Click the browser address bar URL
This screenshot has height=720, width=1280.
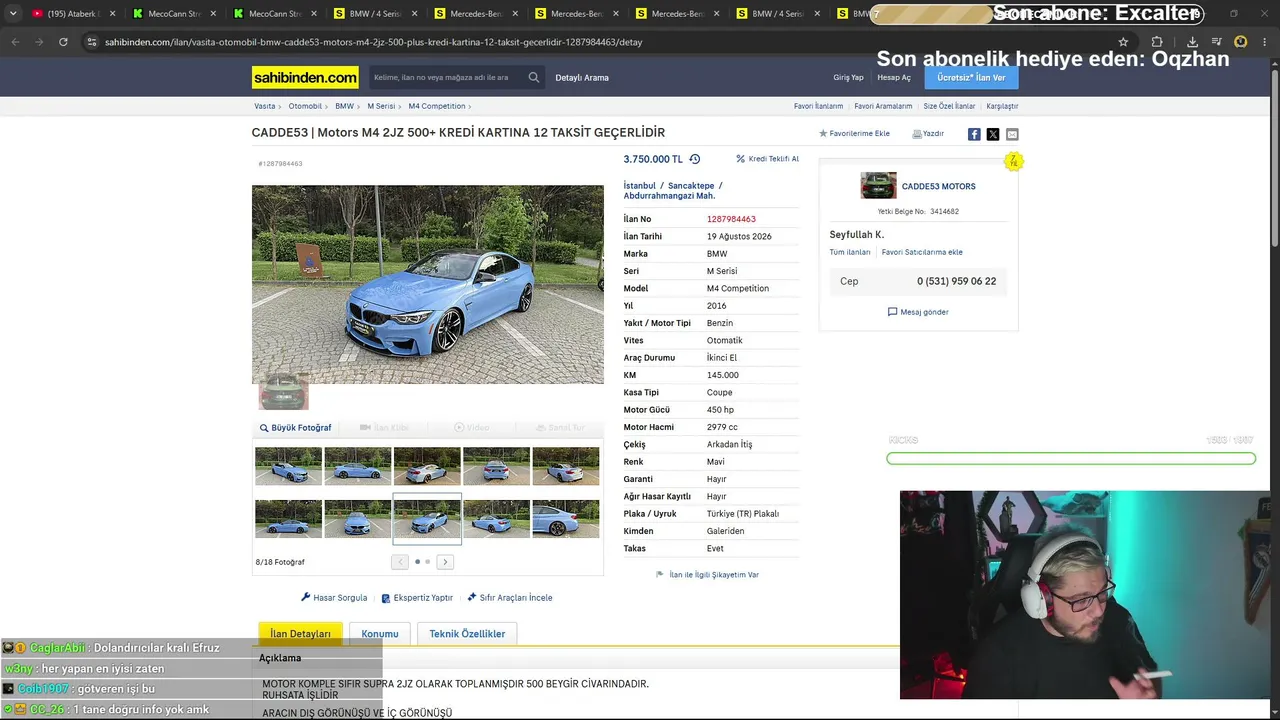(x=373, y=42)
